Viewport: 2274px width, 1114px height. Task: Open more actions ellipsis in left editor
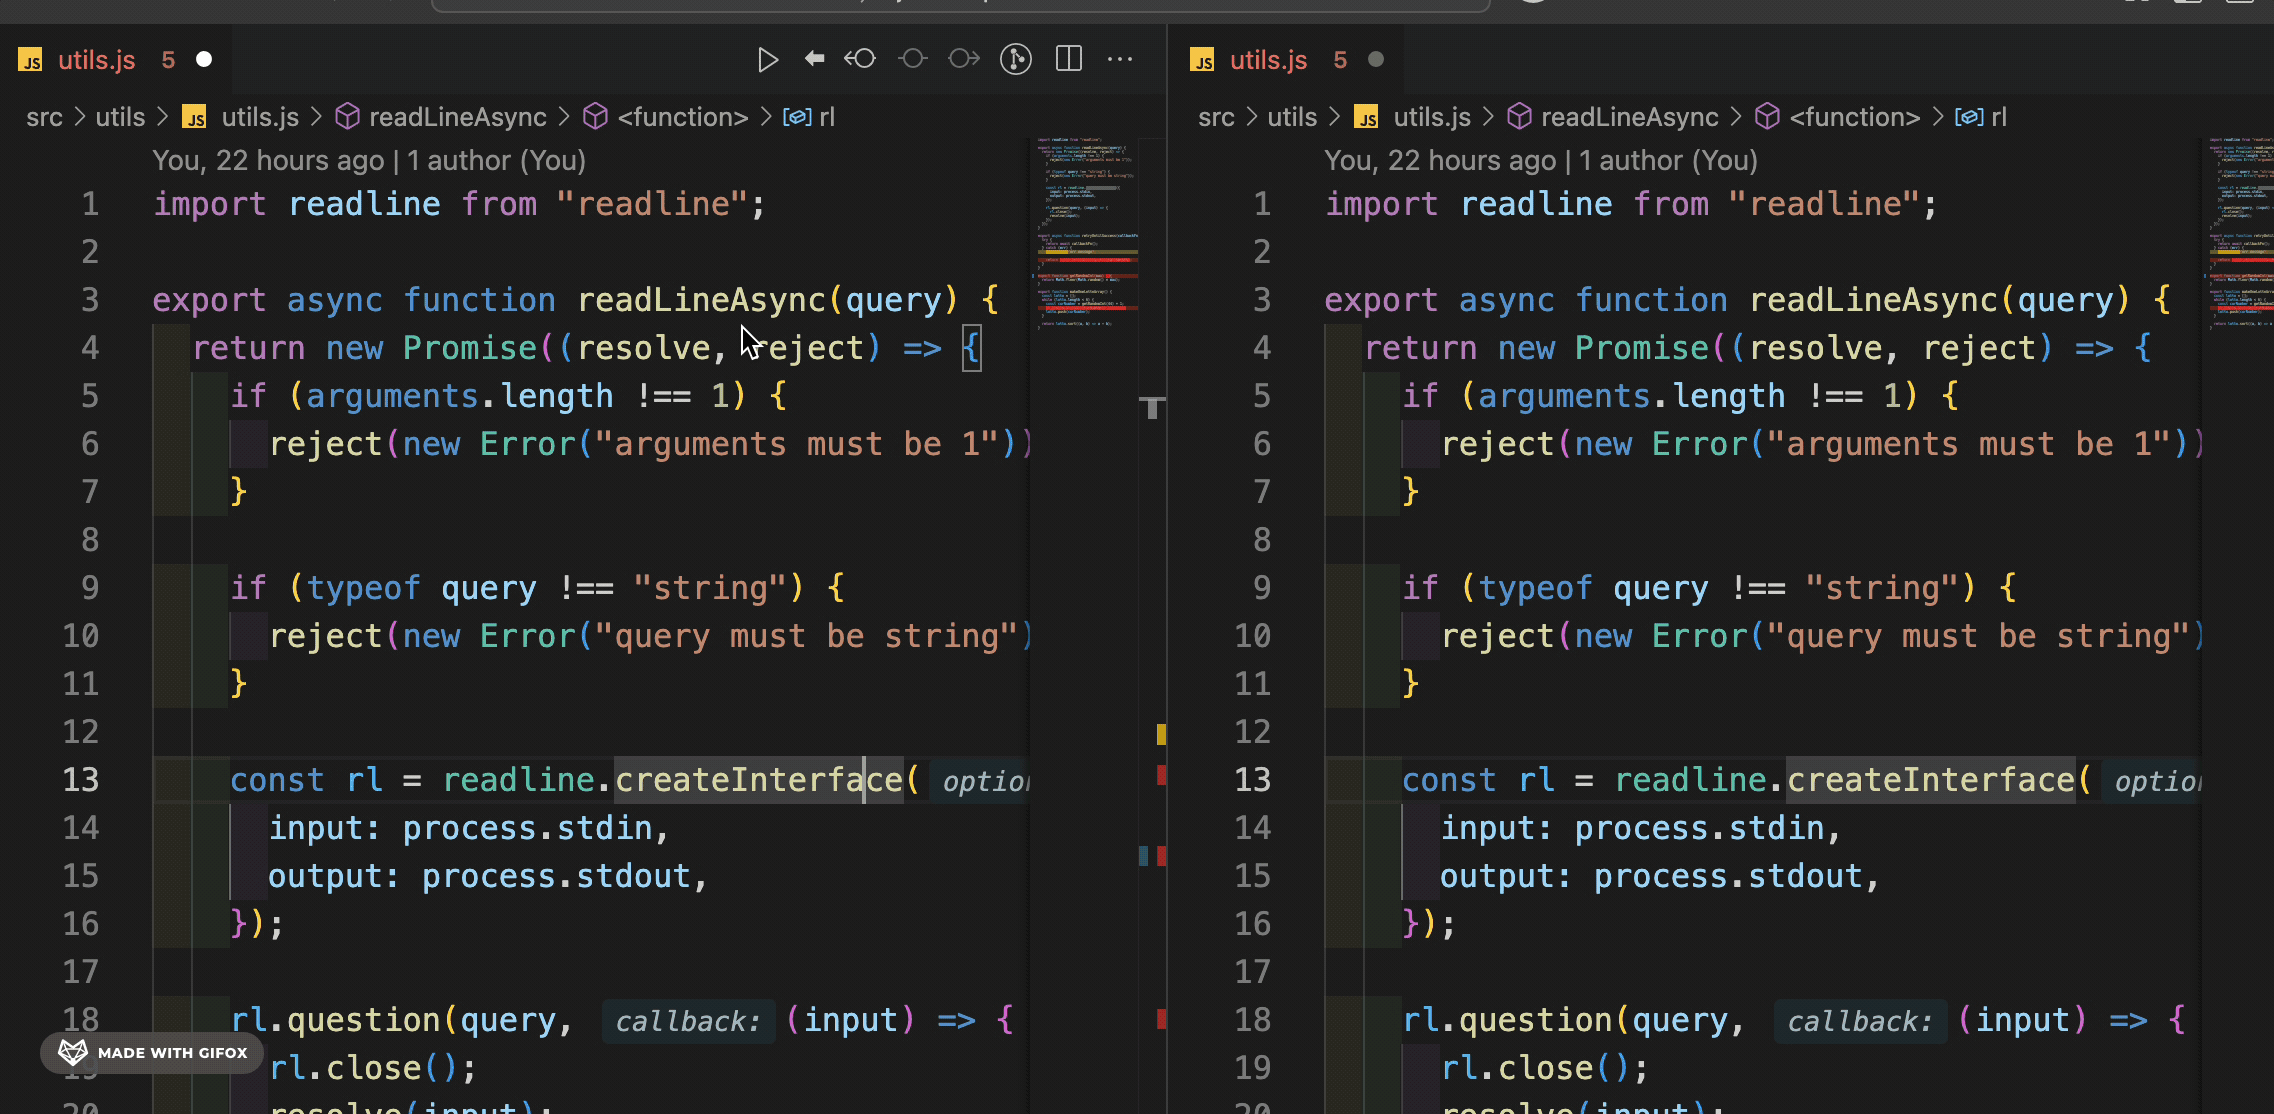[1120, 60]
